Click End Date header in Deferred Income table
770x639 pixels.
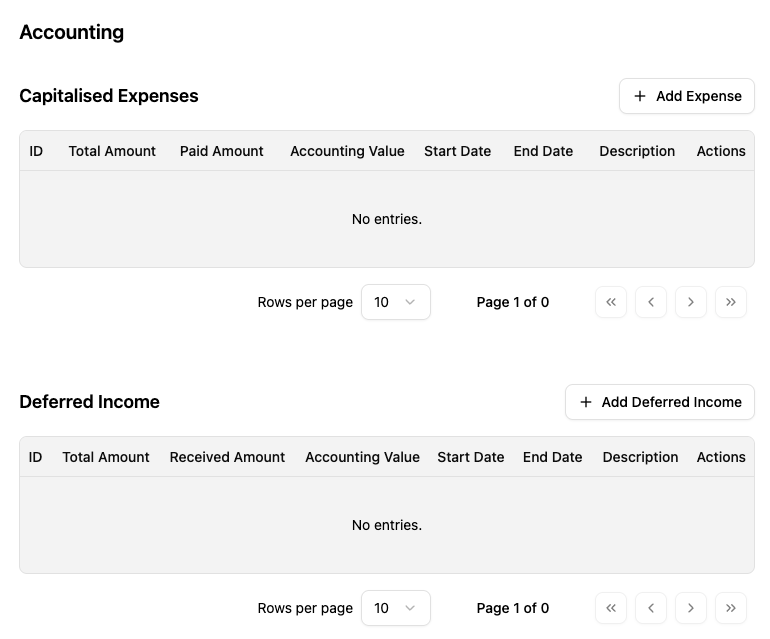pyautogui.click(x=552, y=457)
